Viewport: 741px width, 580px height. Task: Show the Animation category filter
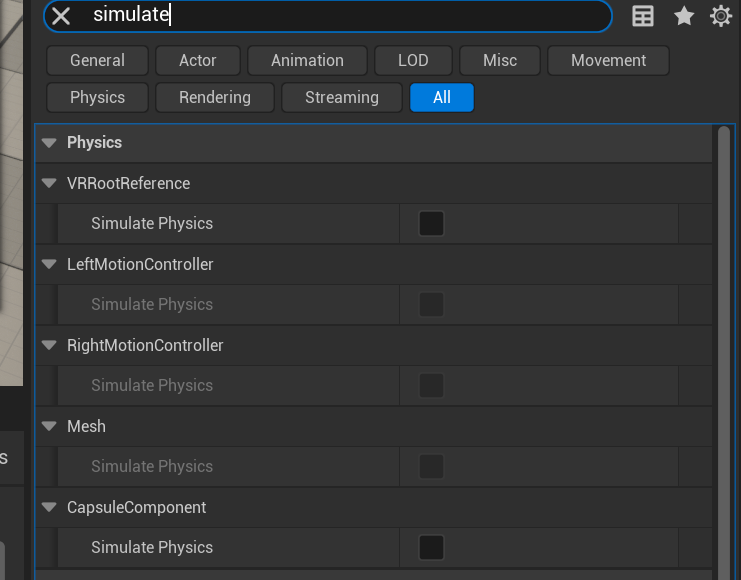point(307,60)
